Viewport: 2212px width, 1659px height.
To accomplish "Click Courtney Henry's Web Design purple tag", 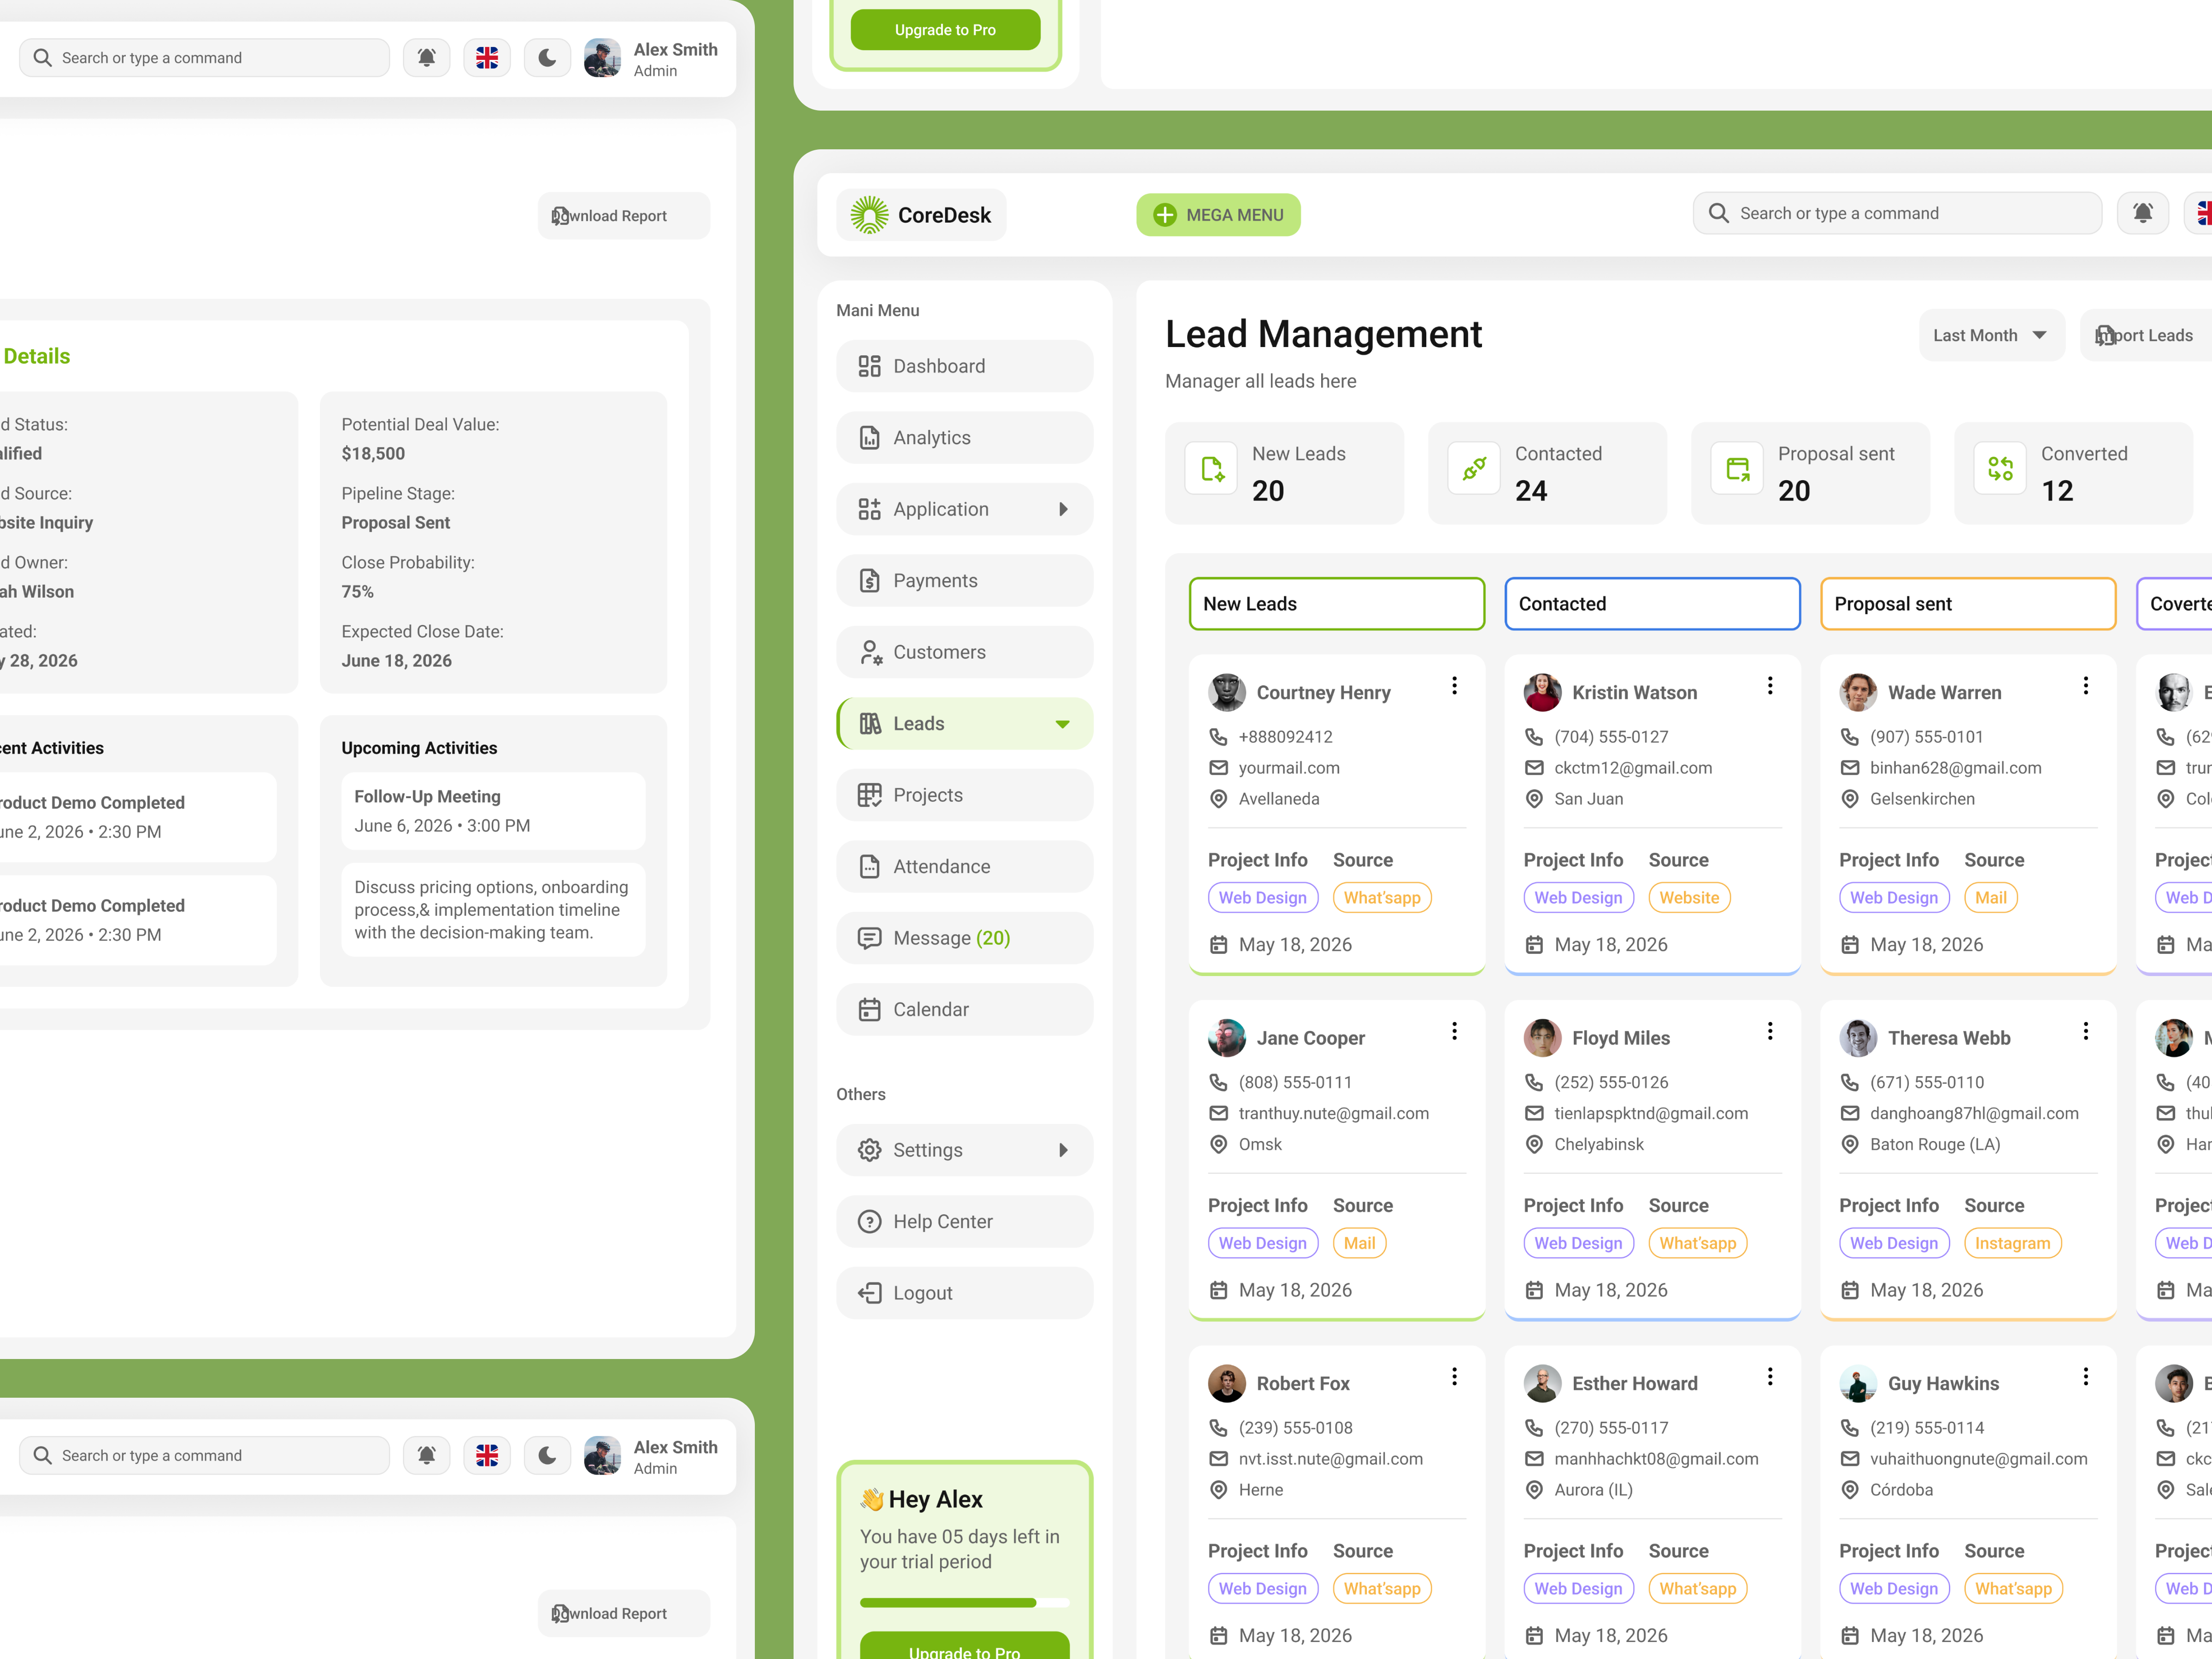I will pos(1263,898).
